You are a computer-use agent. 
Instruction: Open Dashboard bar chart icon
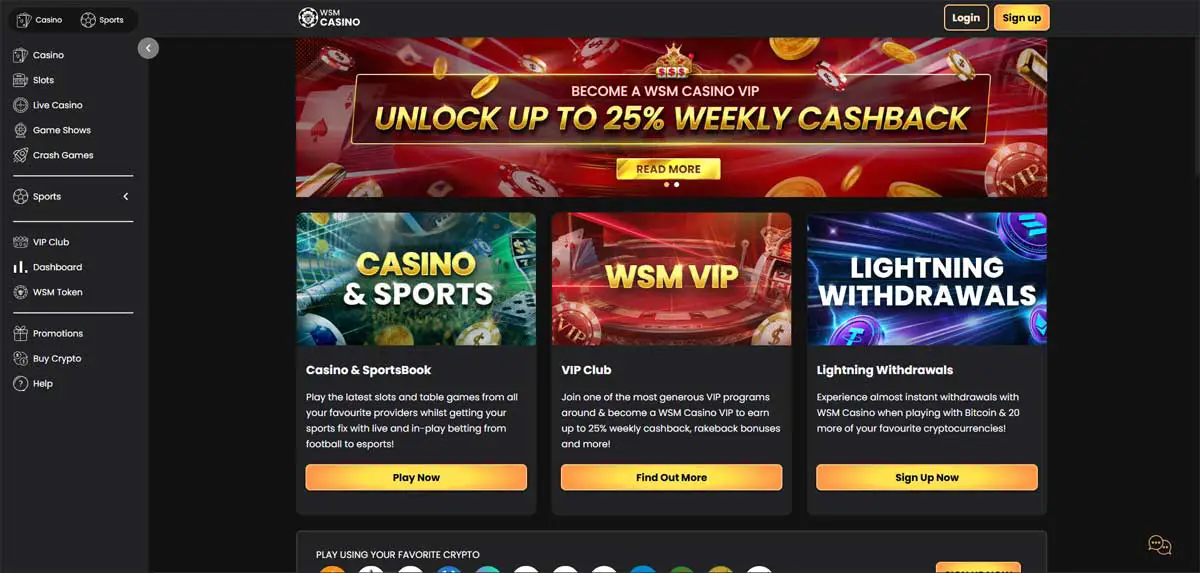click(x=20, y=267)
